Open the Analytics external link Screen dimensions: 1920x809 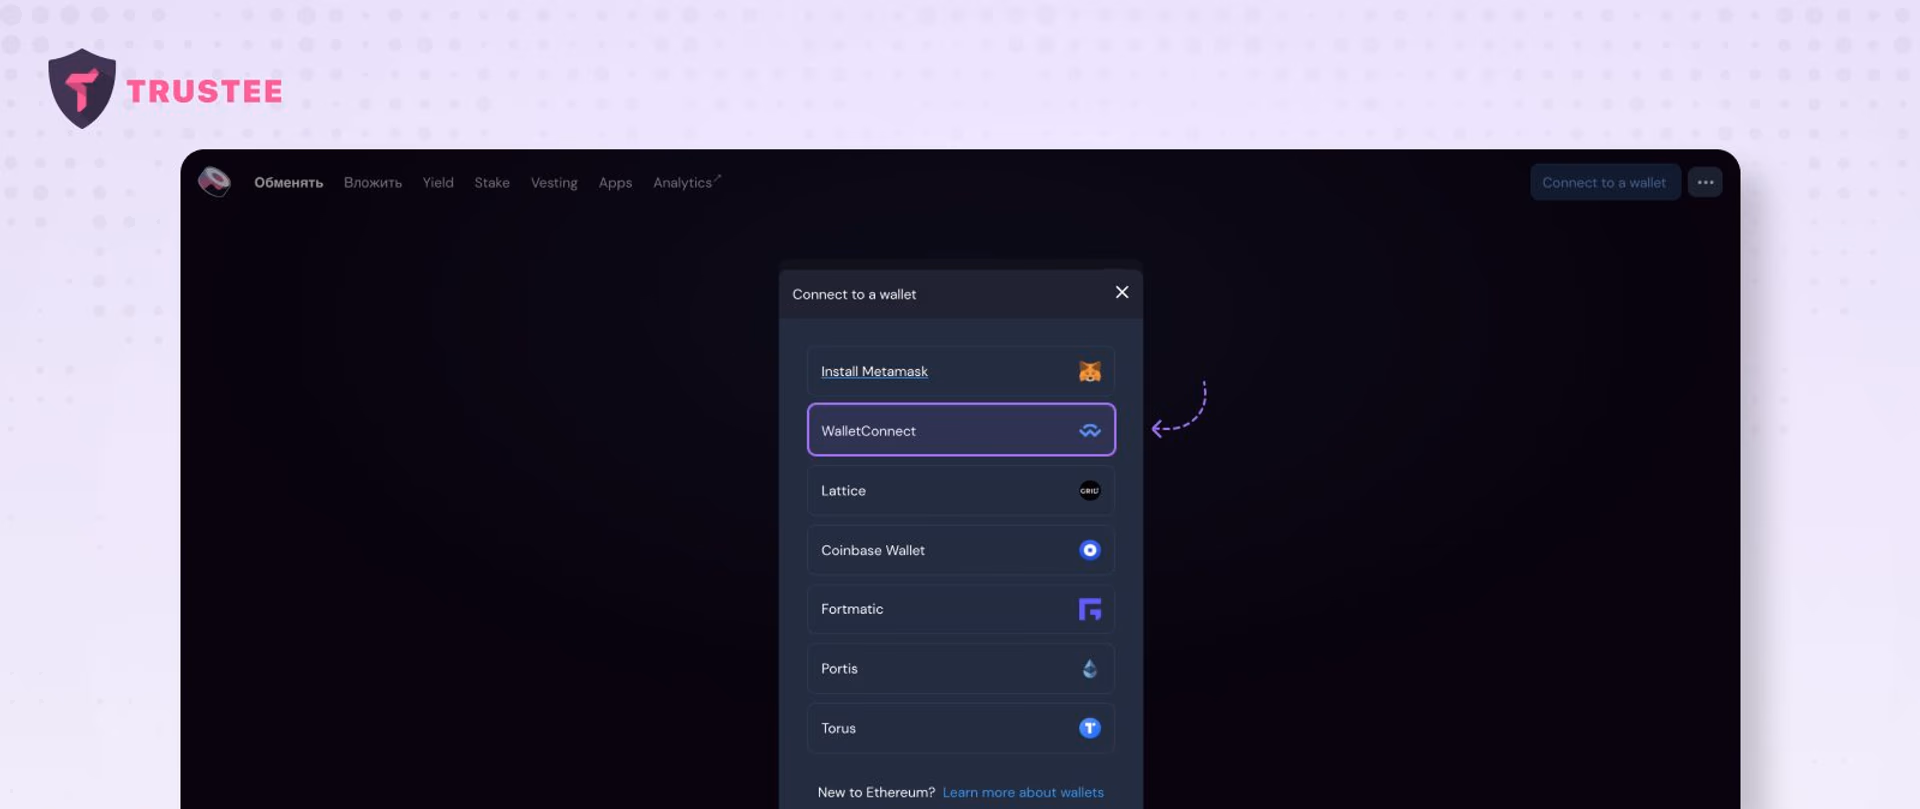coord(686,182)
